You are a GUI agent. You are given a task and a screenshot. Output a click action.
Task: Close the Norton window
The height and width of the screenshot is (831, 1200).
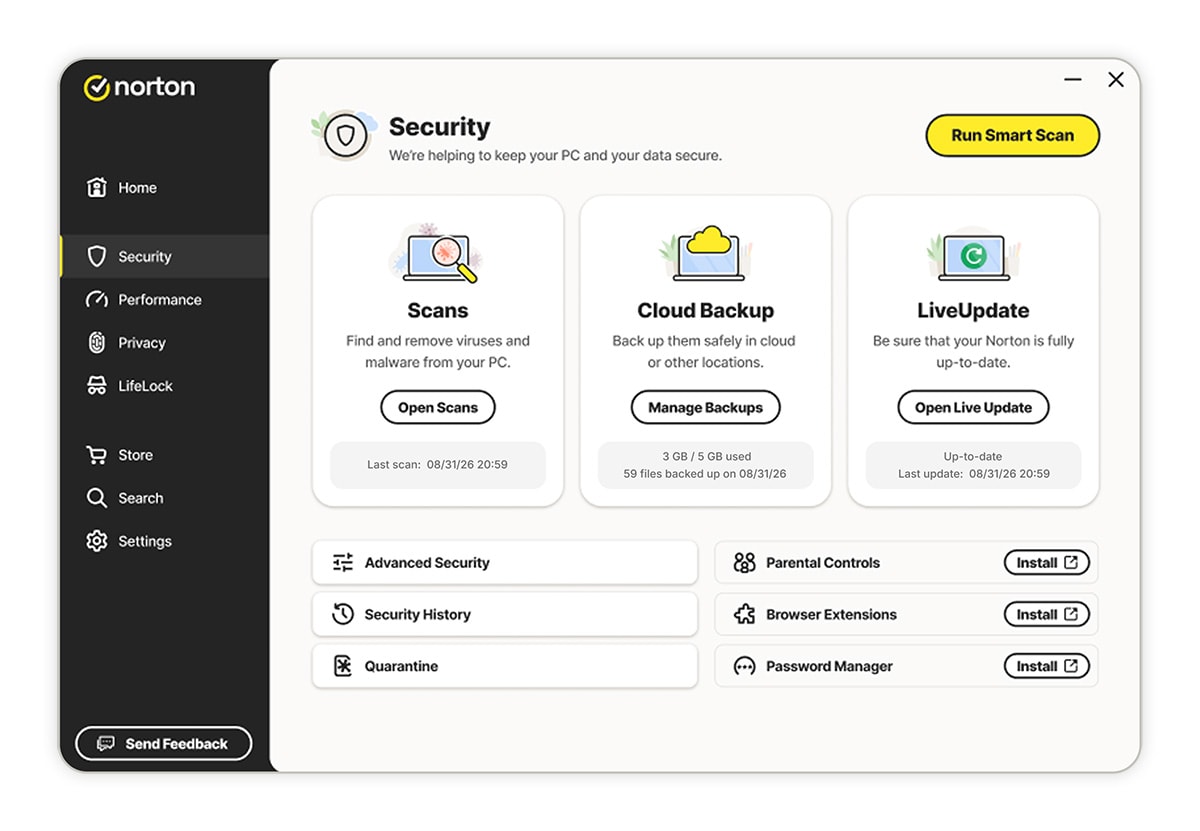[1116, 79]
